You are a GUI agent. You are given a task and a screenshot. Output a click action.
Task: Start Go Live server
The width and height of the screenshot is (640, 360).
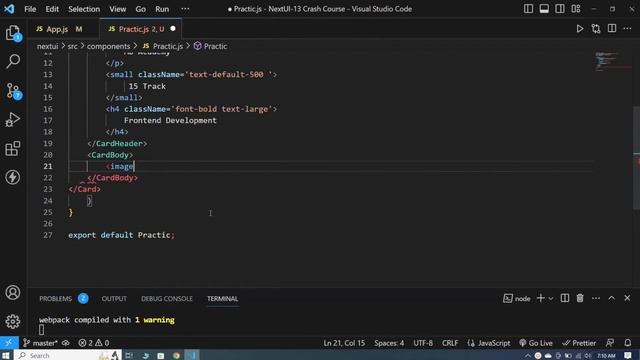(536, 343)
